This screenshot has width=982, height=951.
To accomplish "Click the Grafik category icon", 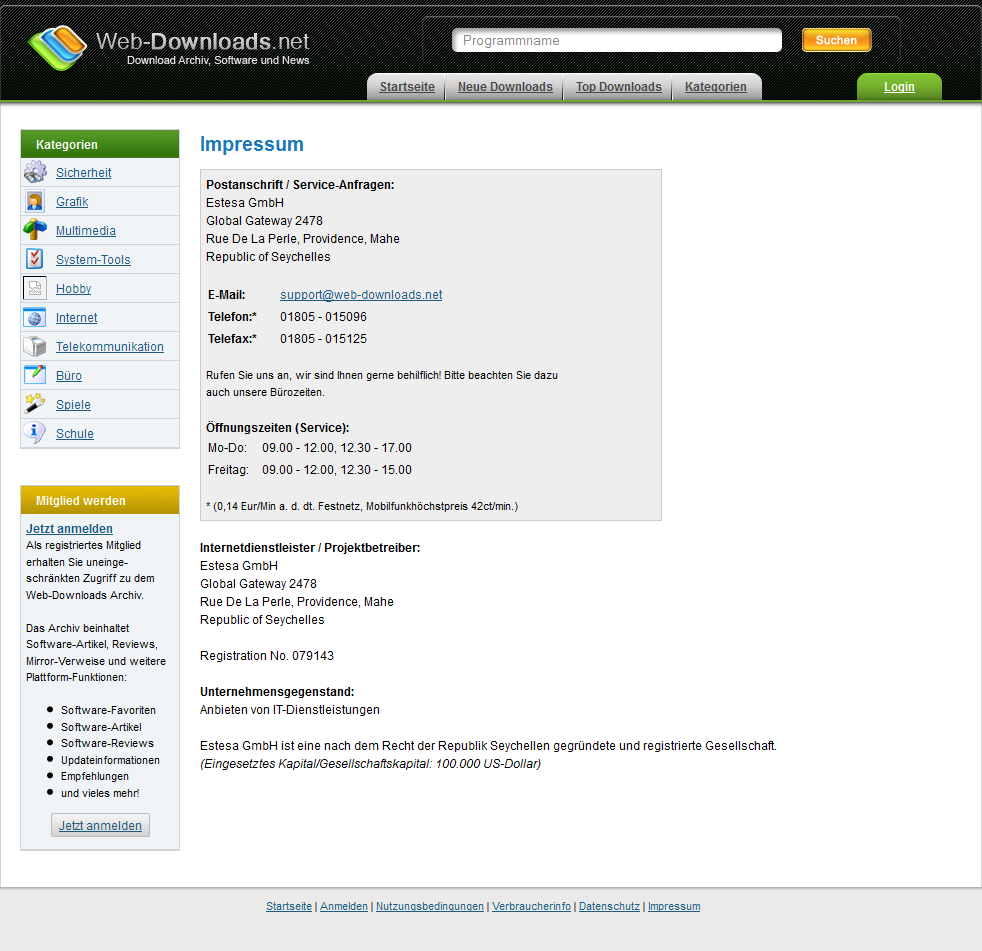I will click(35, 201).
